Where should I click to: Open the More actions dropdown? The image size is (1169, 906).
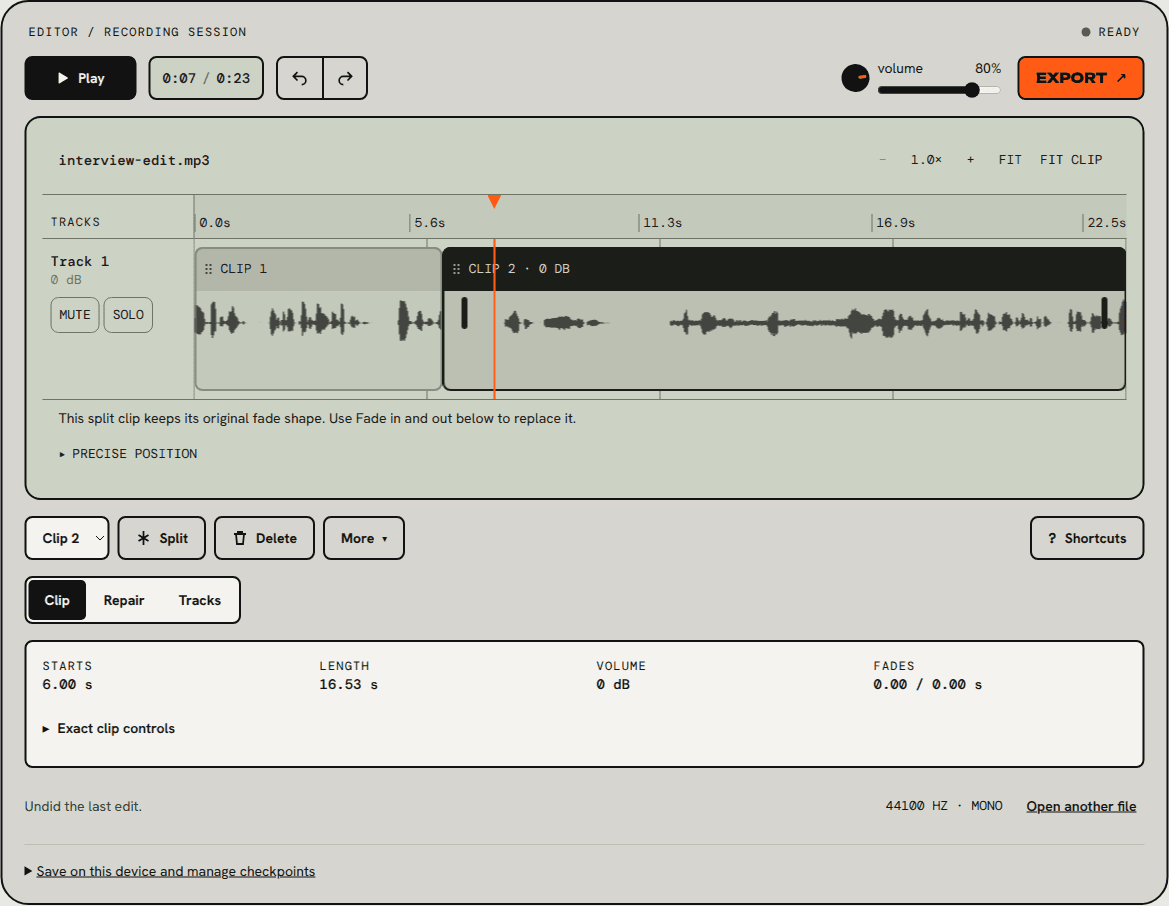pos(364,538)
